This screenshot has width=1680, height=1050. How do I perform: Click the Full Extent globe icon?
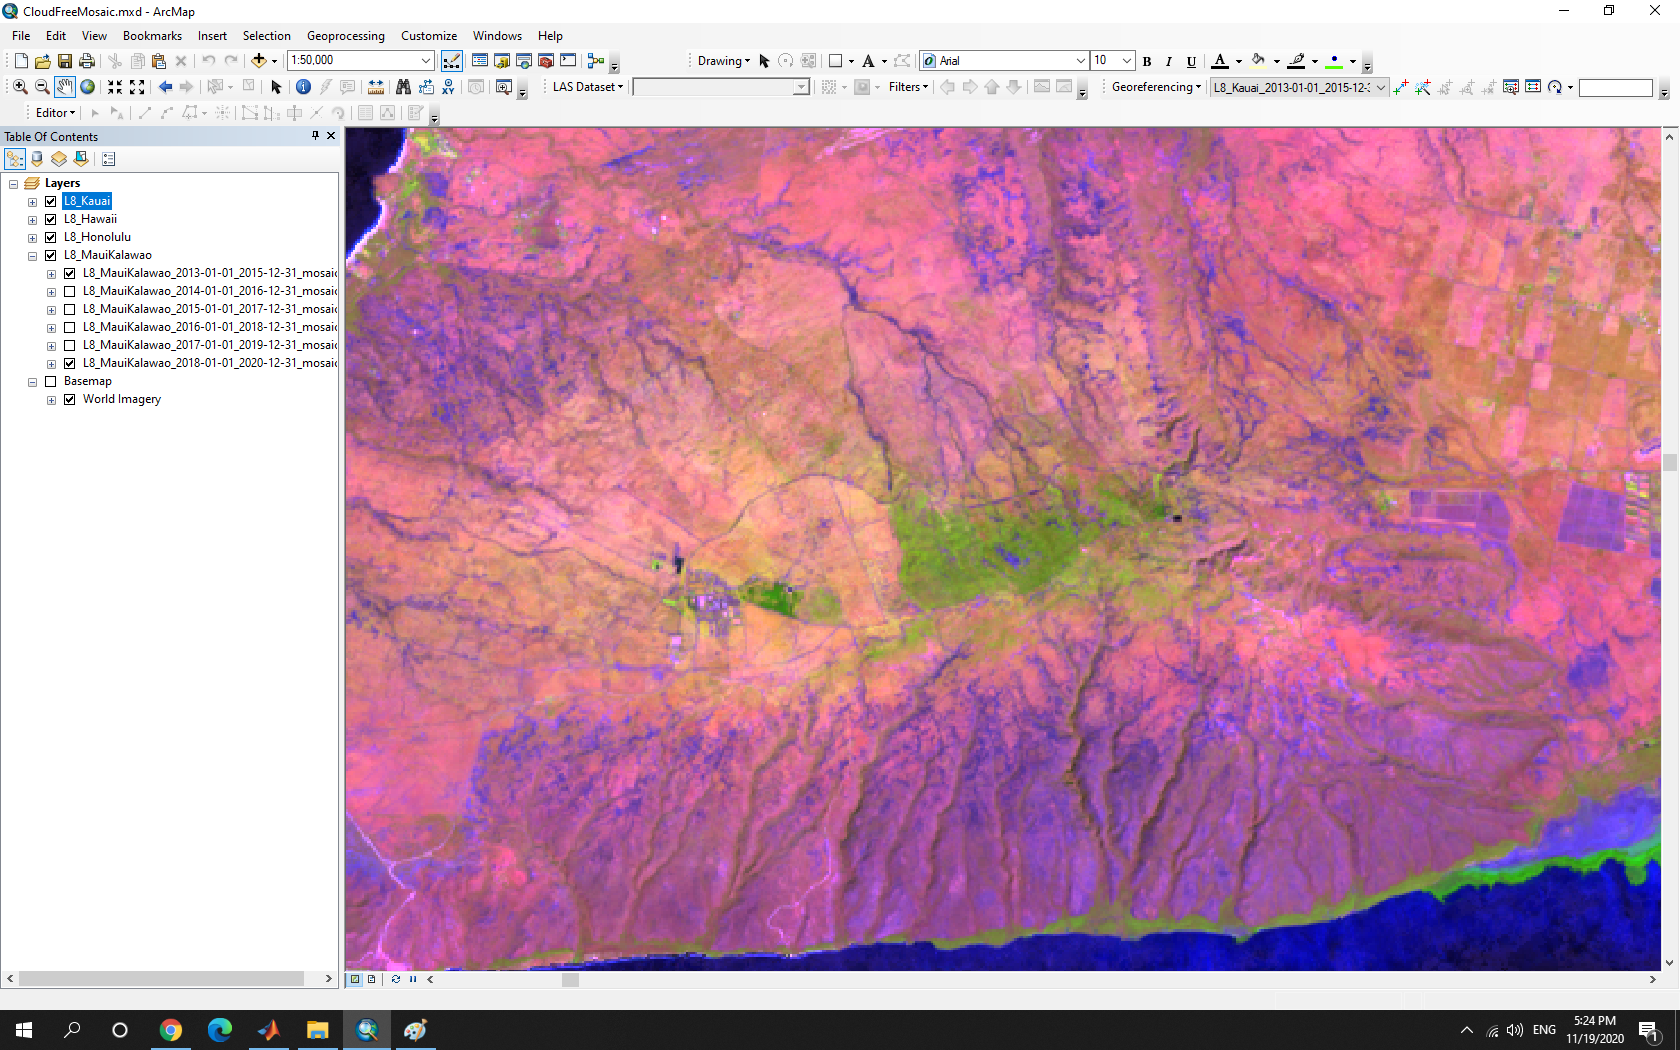click(x=88, y=87)
